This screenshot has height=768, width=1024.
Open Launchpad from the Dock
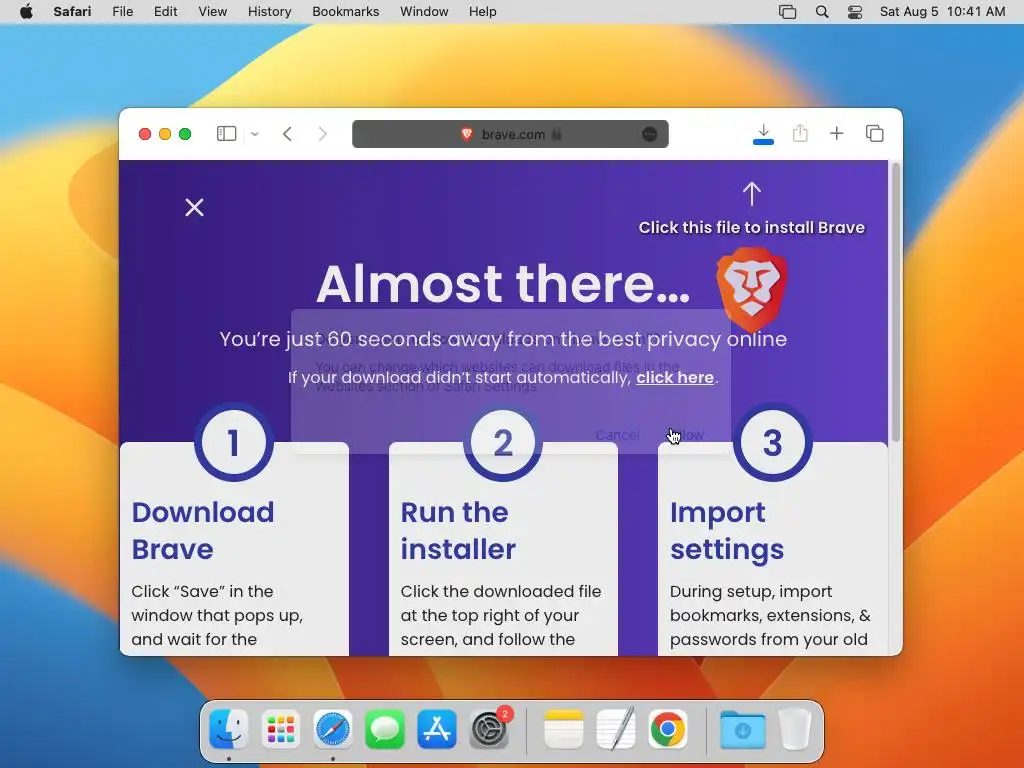coord(281,729)
